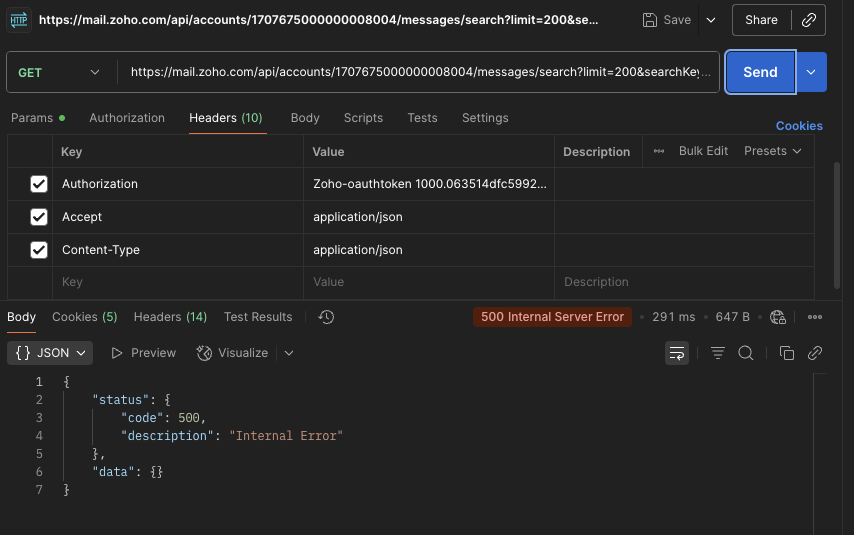This screenshot has width=854, height=535.
Task: Uncheck the Authorization header checkbox
Action: pyautogui.click(x=39, y=184)
